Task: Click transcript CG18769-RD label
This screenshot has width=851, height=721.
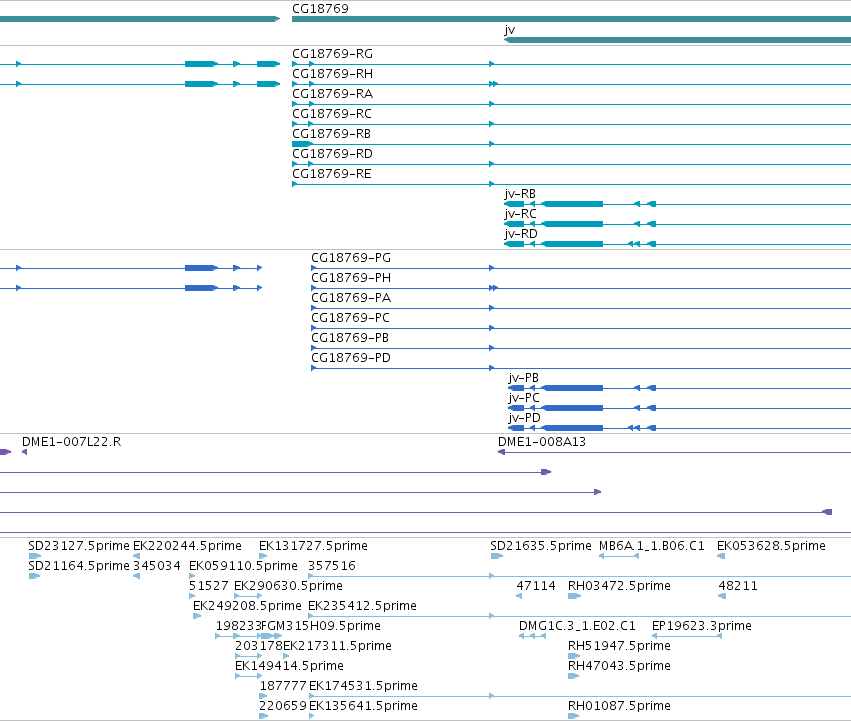Action: pos(332,154)
